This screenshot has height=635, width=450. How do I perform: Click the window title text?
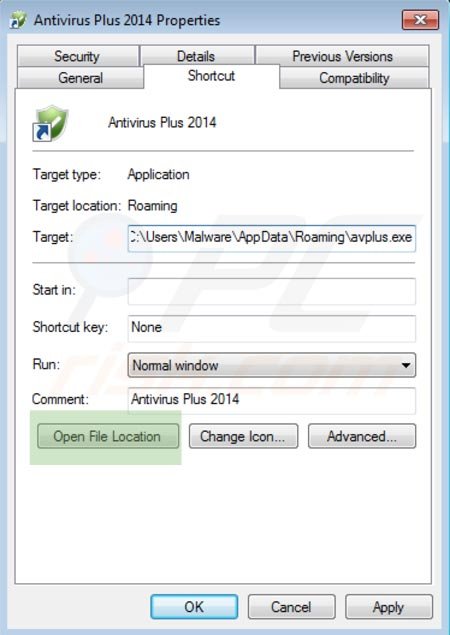[x=127, y=20]
